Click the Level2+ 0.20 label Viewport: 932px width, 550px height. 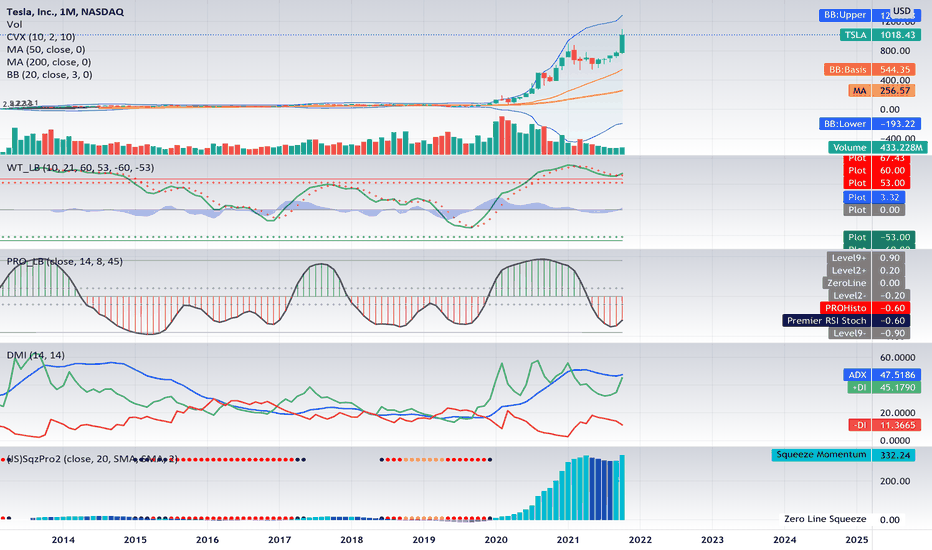[x=866, y=271]
